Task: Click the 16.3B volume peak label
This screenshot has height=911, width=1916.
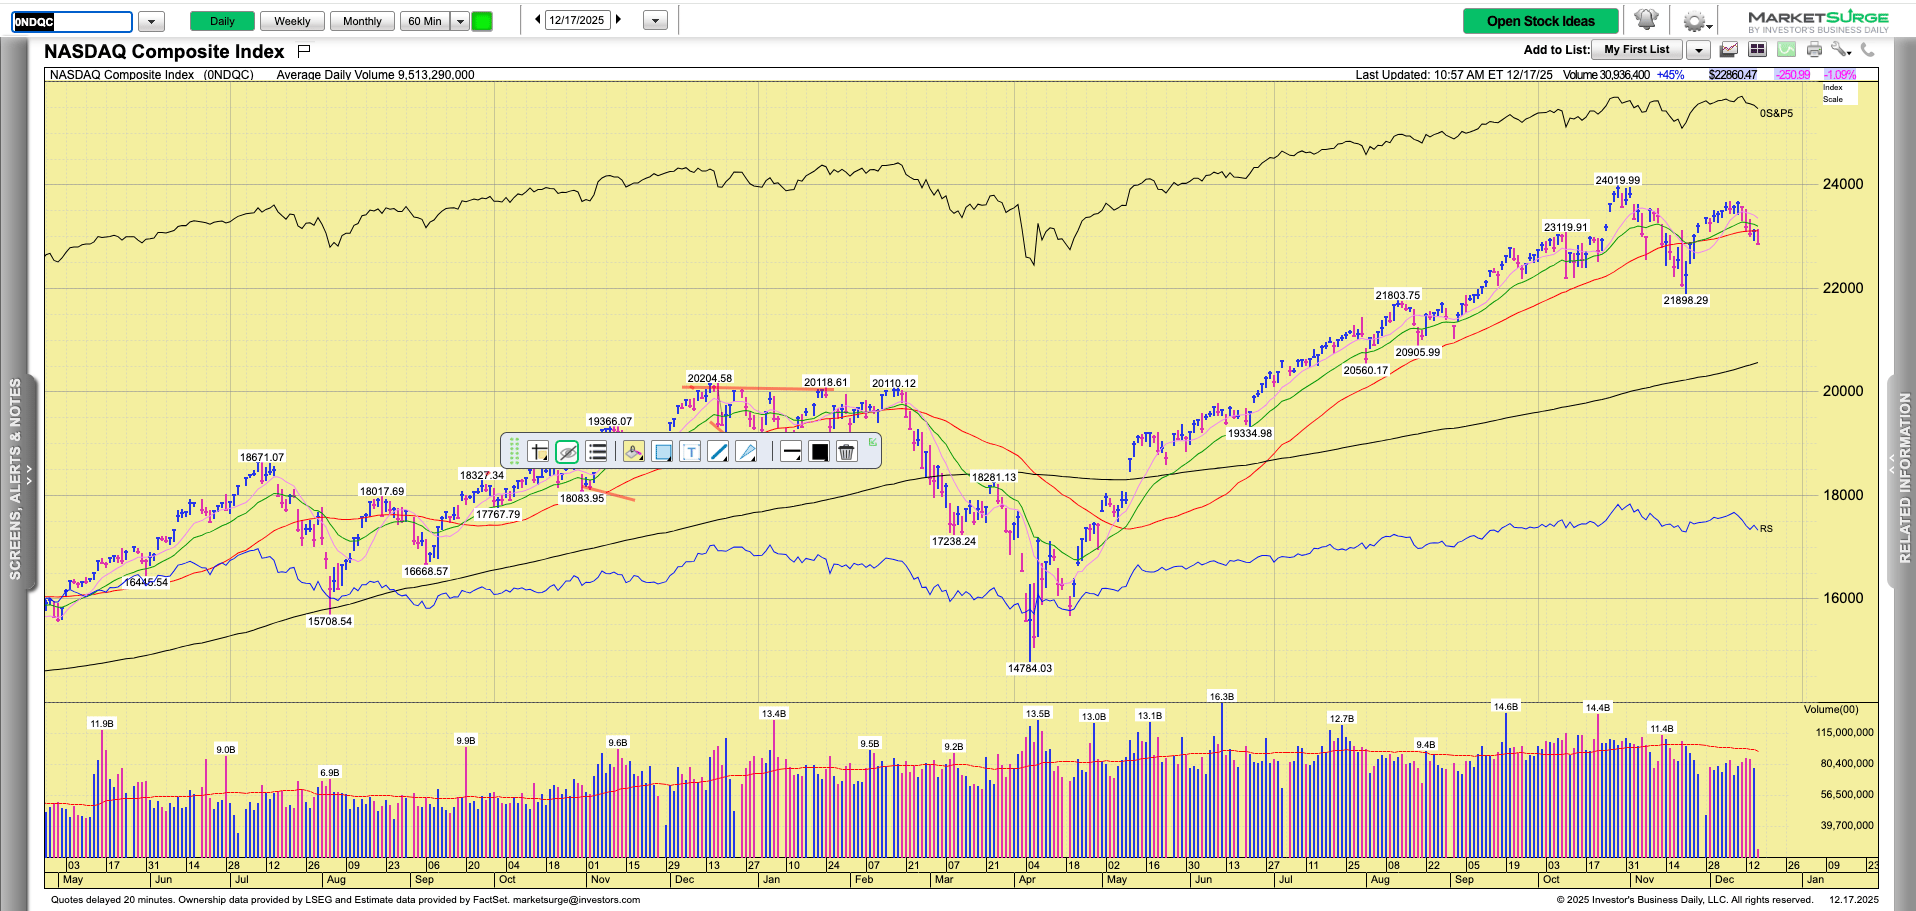Action: pos(1221,696)
